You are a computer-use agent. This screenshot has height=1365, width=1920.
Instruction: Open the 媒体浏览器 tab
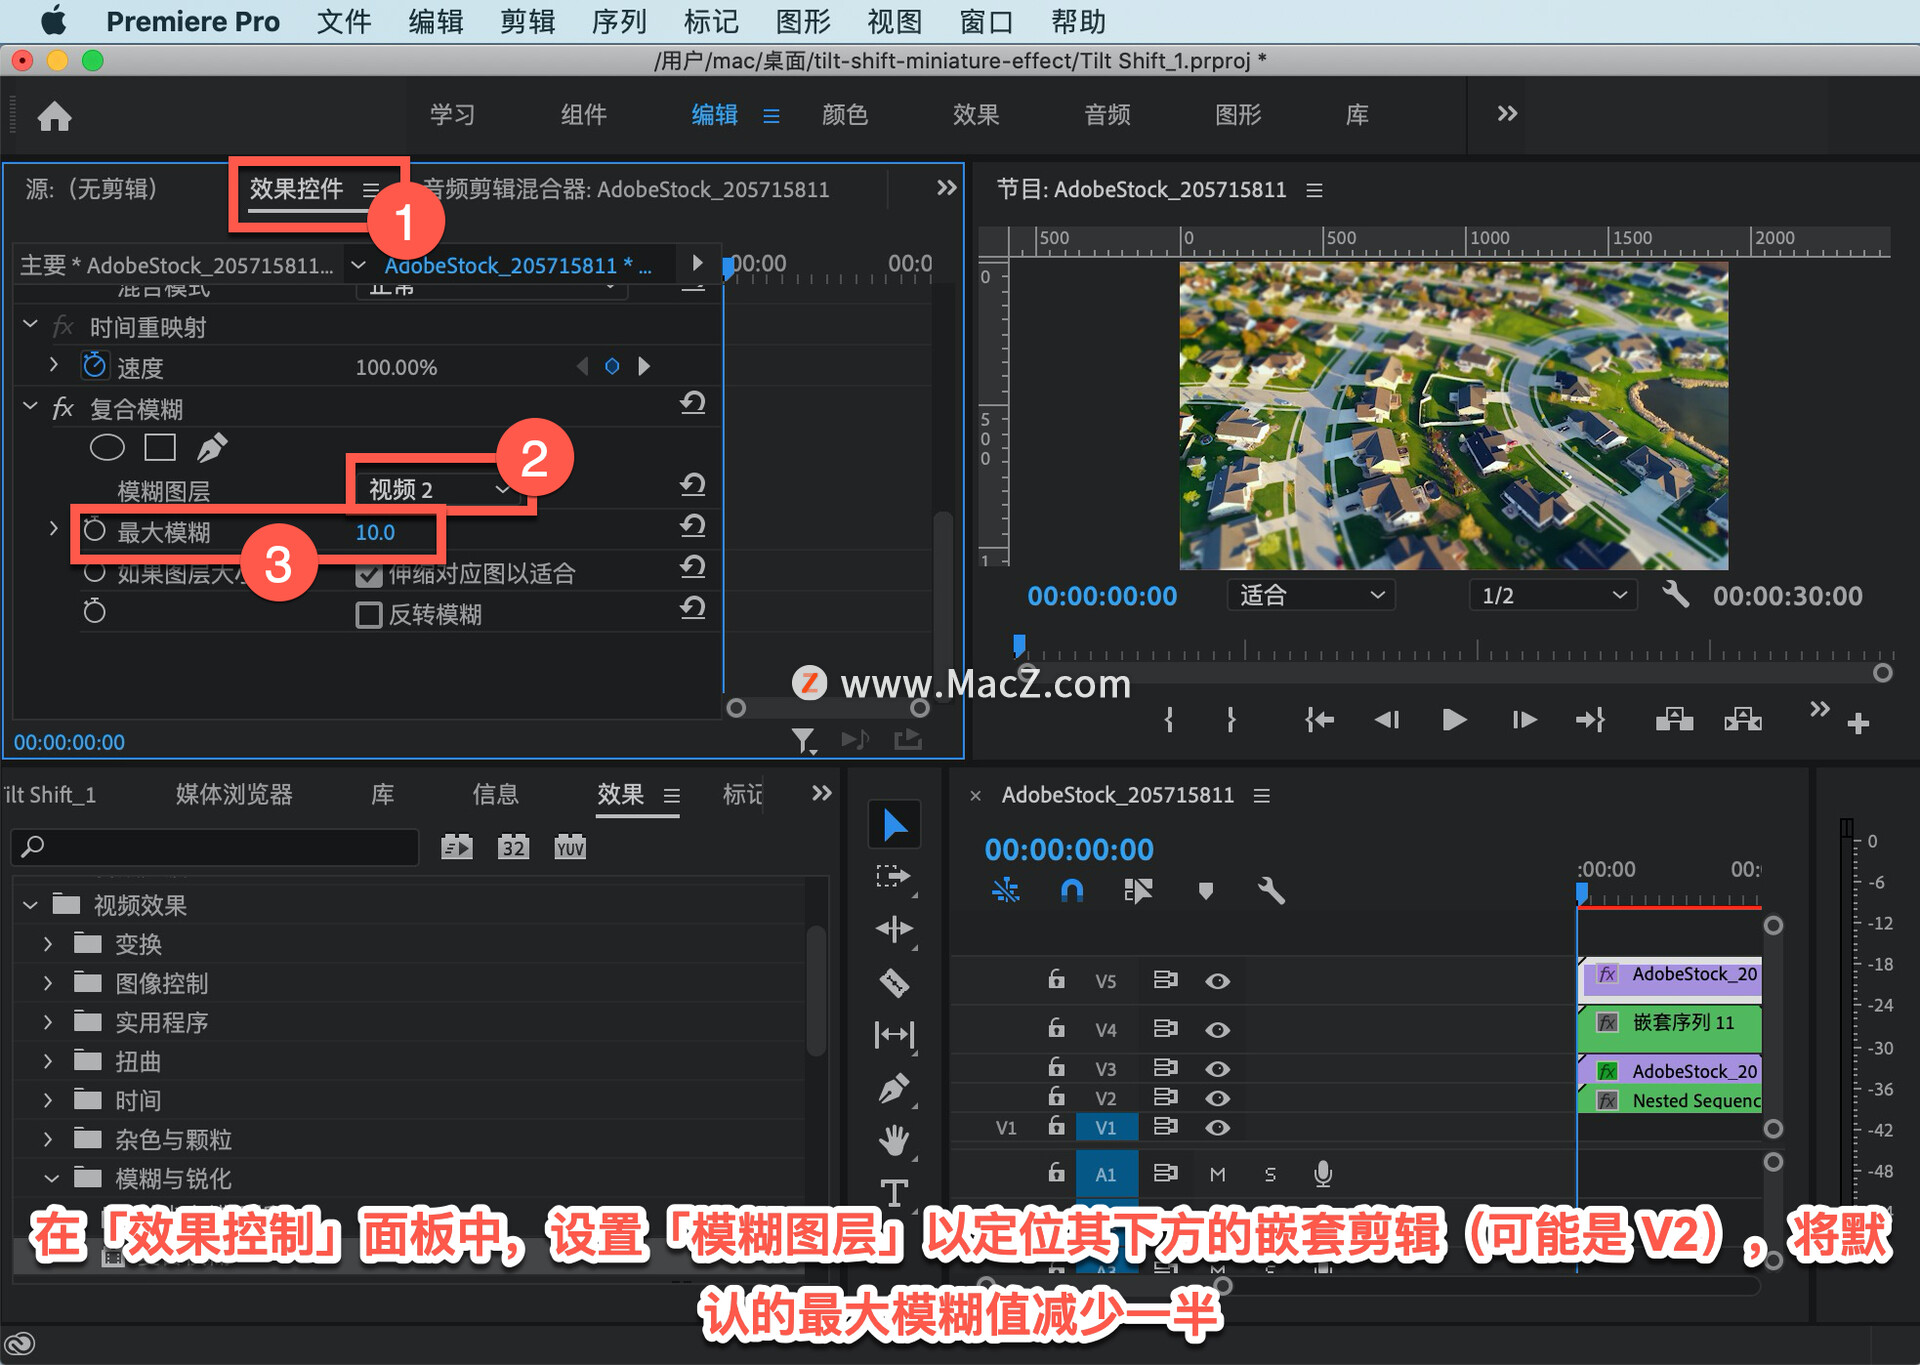point(234,794)
